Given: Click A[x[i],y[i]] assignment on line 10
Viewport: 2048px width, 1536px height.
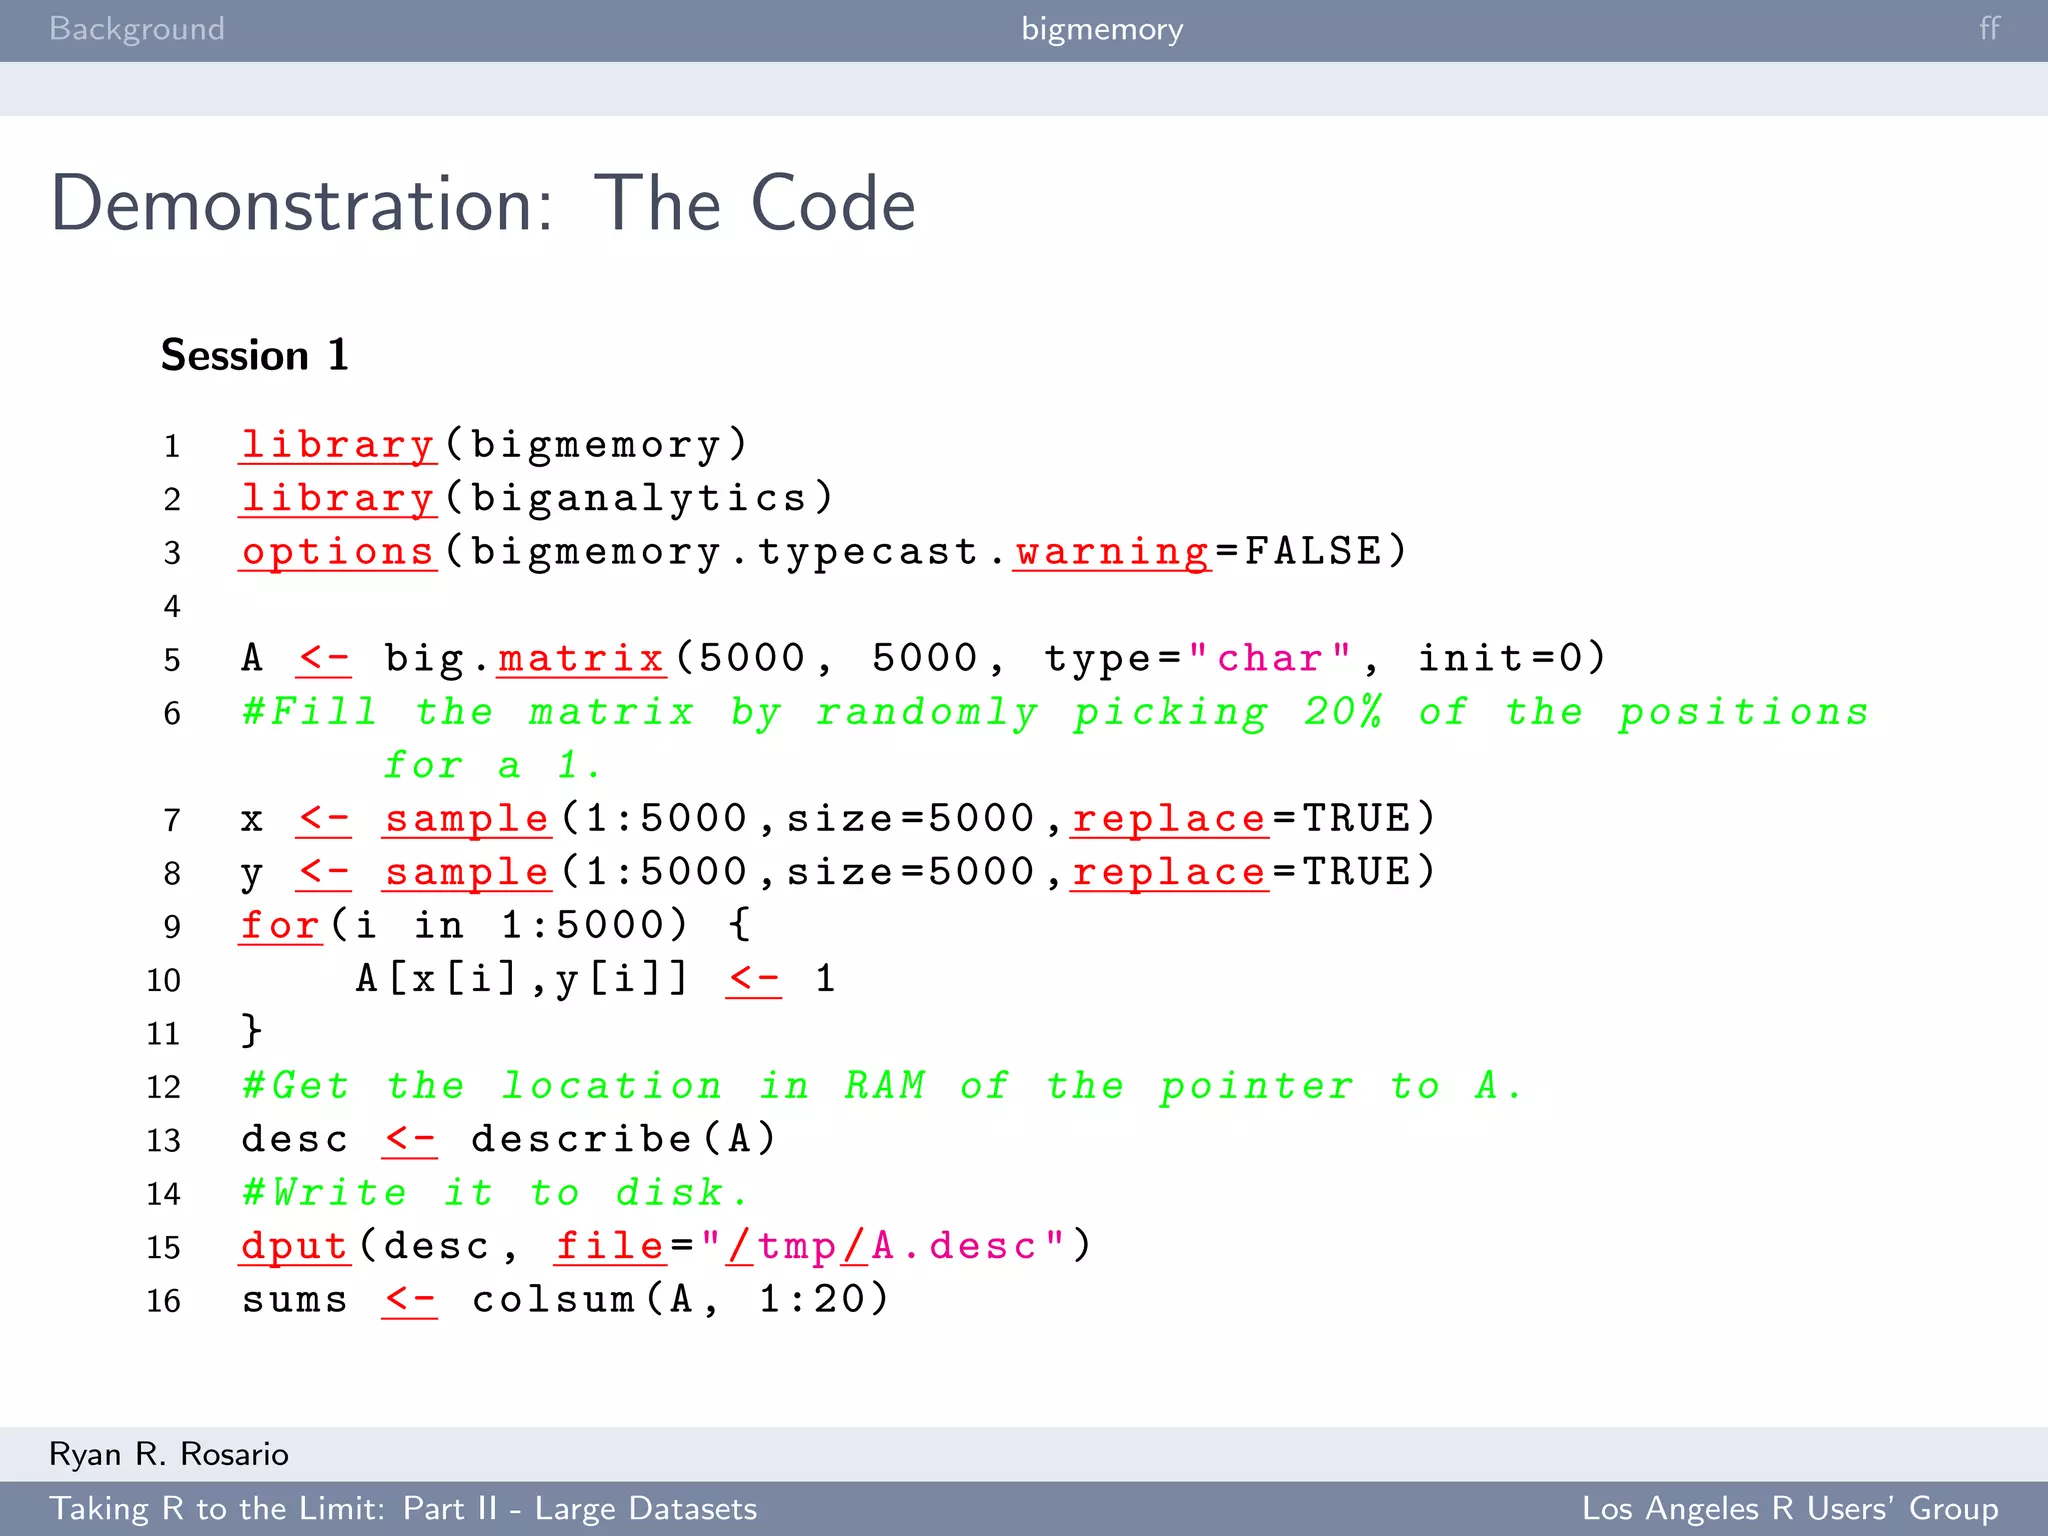Looking at the screenshot, I should tap(596, 979).
